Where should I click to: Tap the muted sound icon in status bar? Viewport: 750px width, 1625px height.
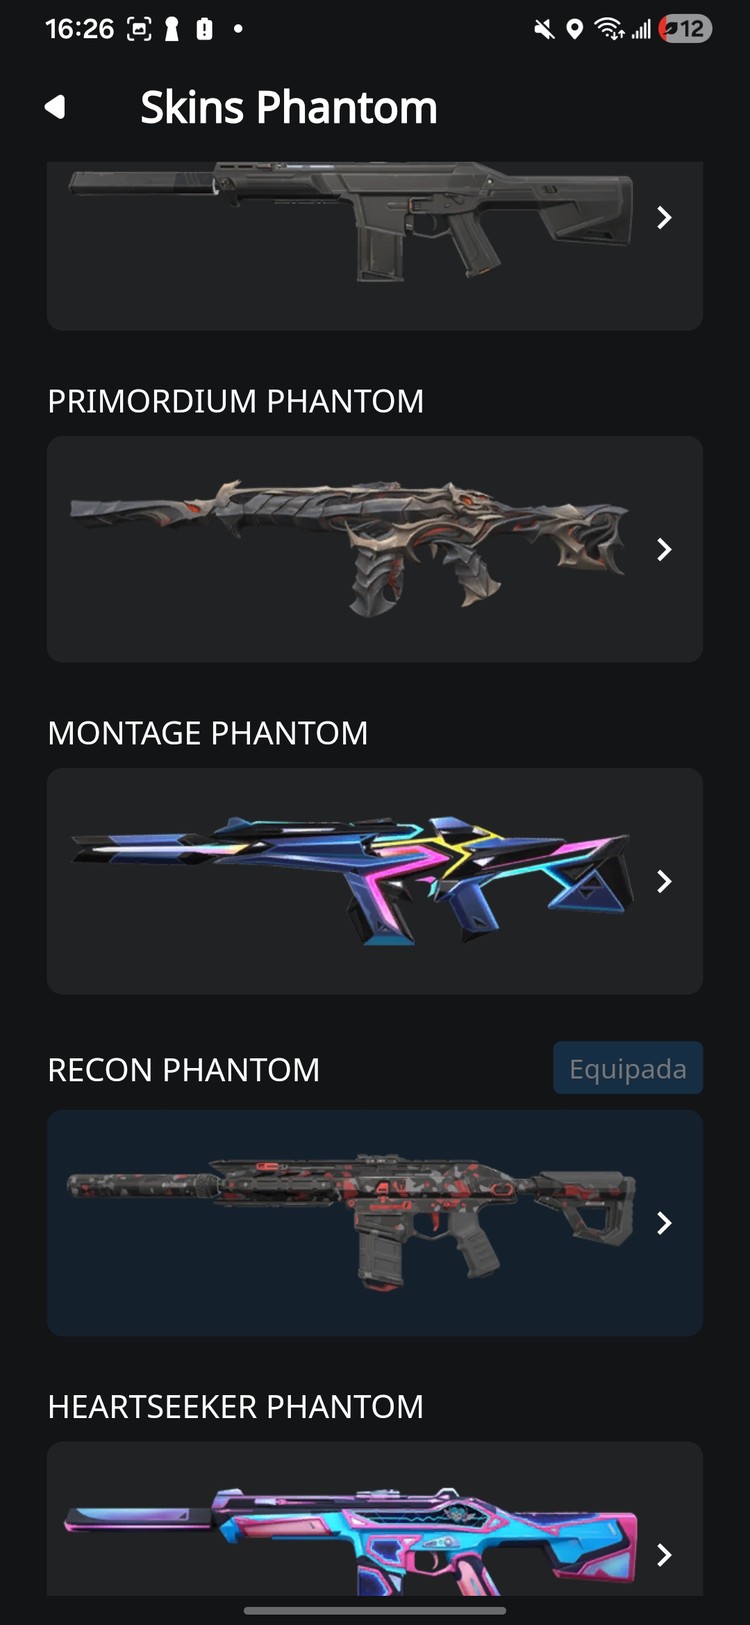pos(544,29)
